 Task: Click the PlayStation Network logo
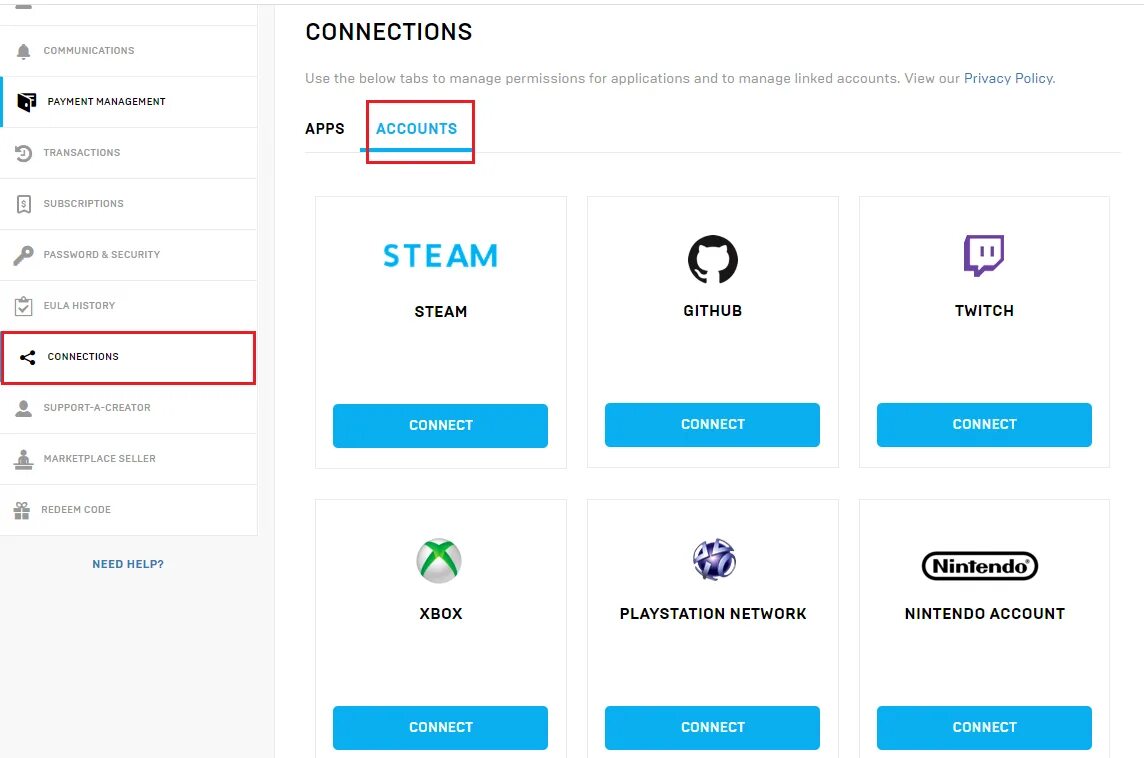click(x=714, y=560)
